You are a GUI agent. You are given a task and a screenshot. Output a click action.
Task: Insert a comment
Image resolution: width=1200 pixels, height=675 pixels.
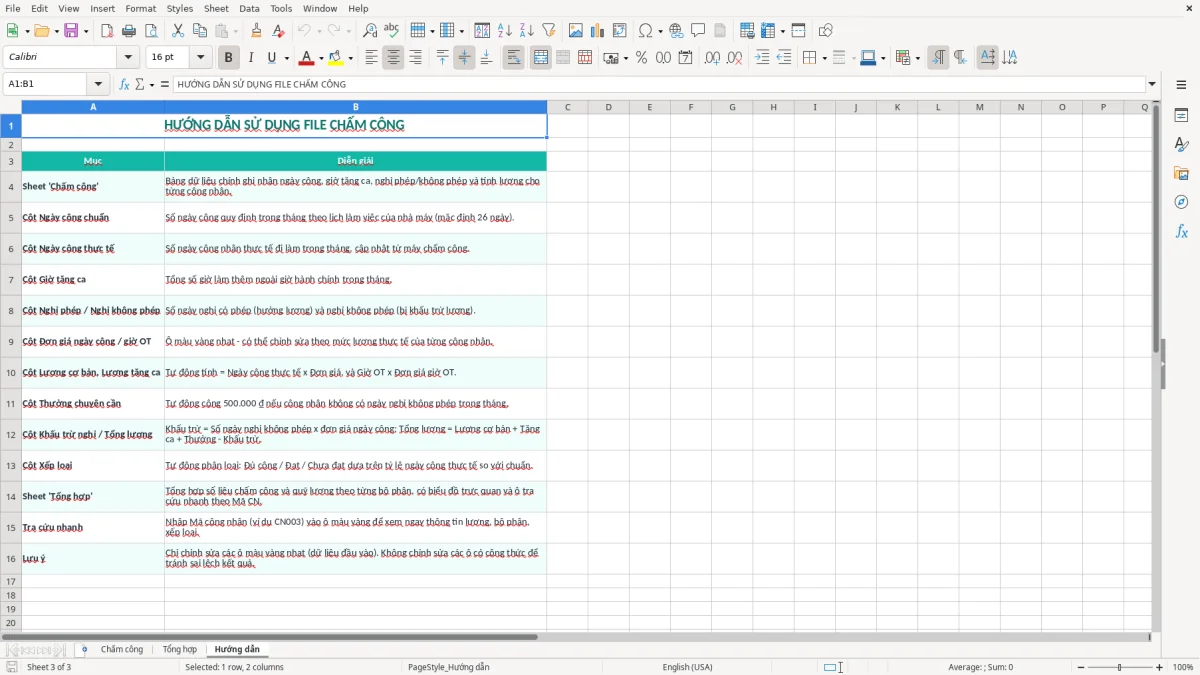(x=698, y=31)
